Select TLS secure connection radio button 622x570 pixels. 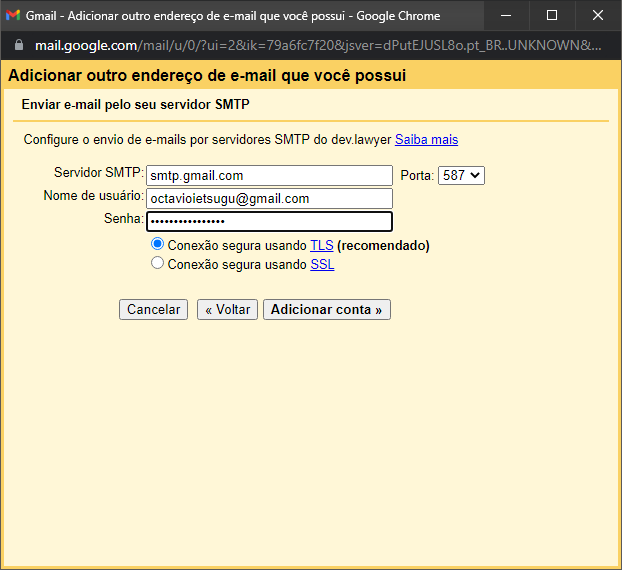tap(157, 244)
